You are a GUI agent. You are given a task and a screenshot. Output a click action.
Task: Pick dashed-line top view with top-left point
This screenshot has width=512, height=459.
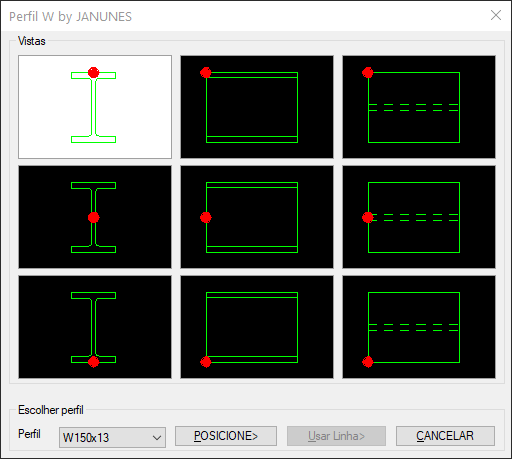[x=419, y=107]
